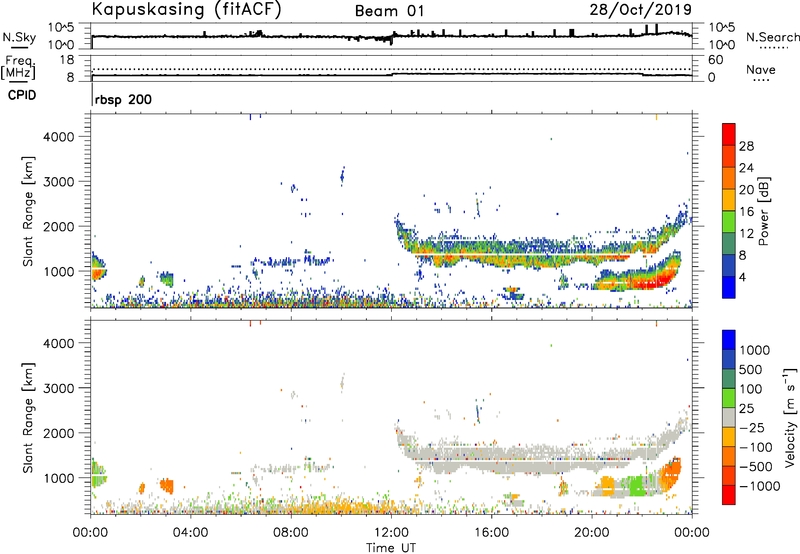This screenshot has height=554, width=800.
Task: Click the '18' tick on frequency axis
Action: point(66,60)
